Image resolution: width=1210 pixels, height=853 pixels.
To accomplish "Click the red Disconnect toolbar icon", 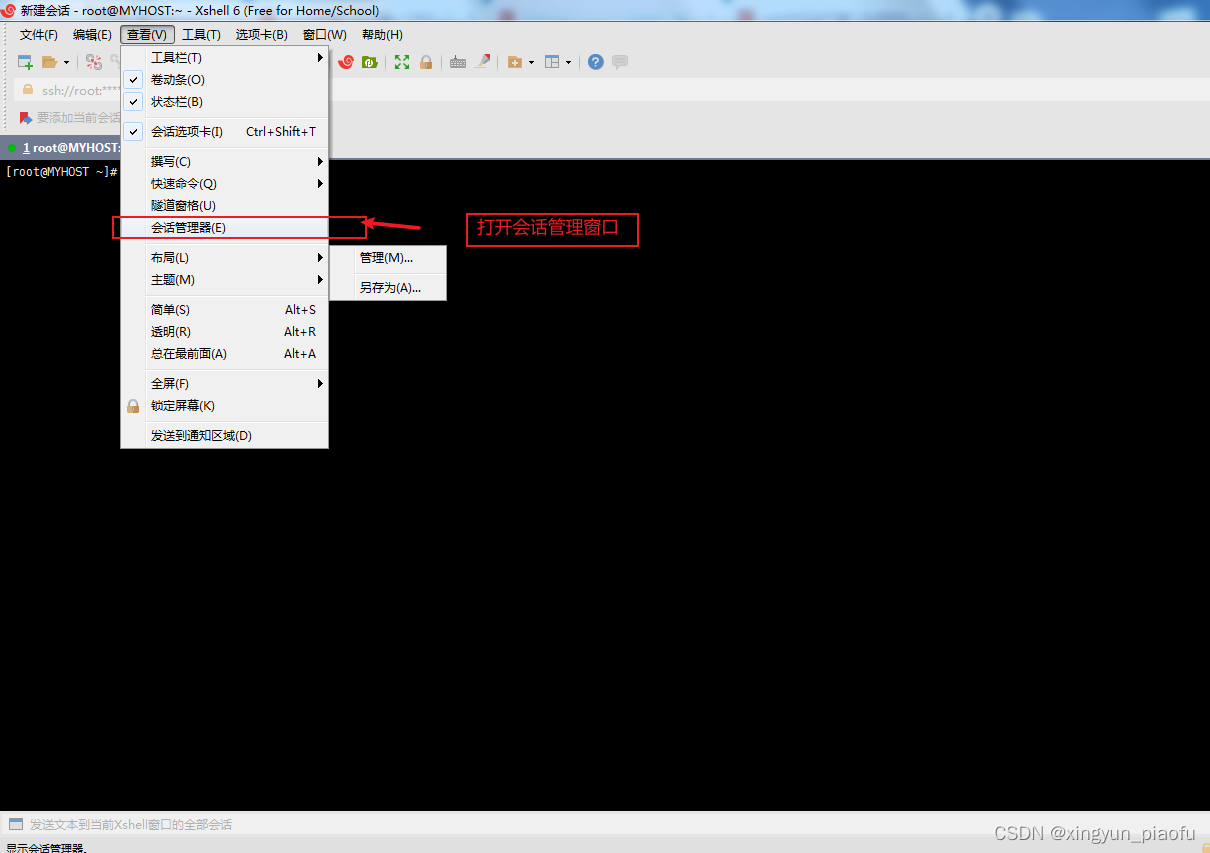I will coord(94,62).
